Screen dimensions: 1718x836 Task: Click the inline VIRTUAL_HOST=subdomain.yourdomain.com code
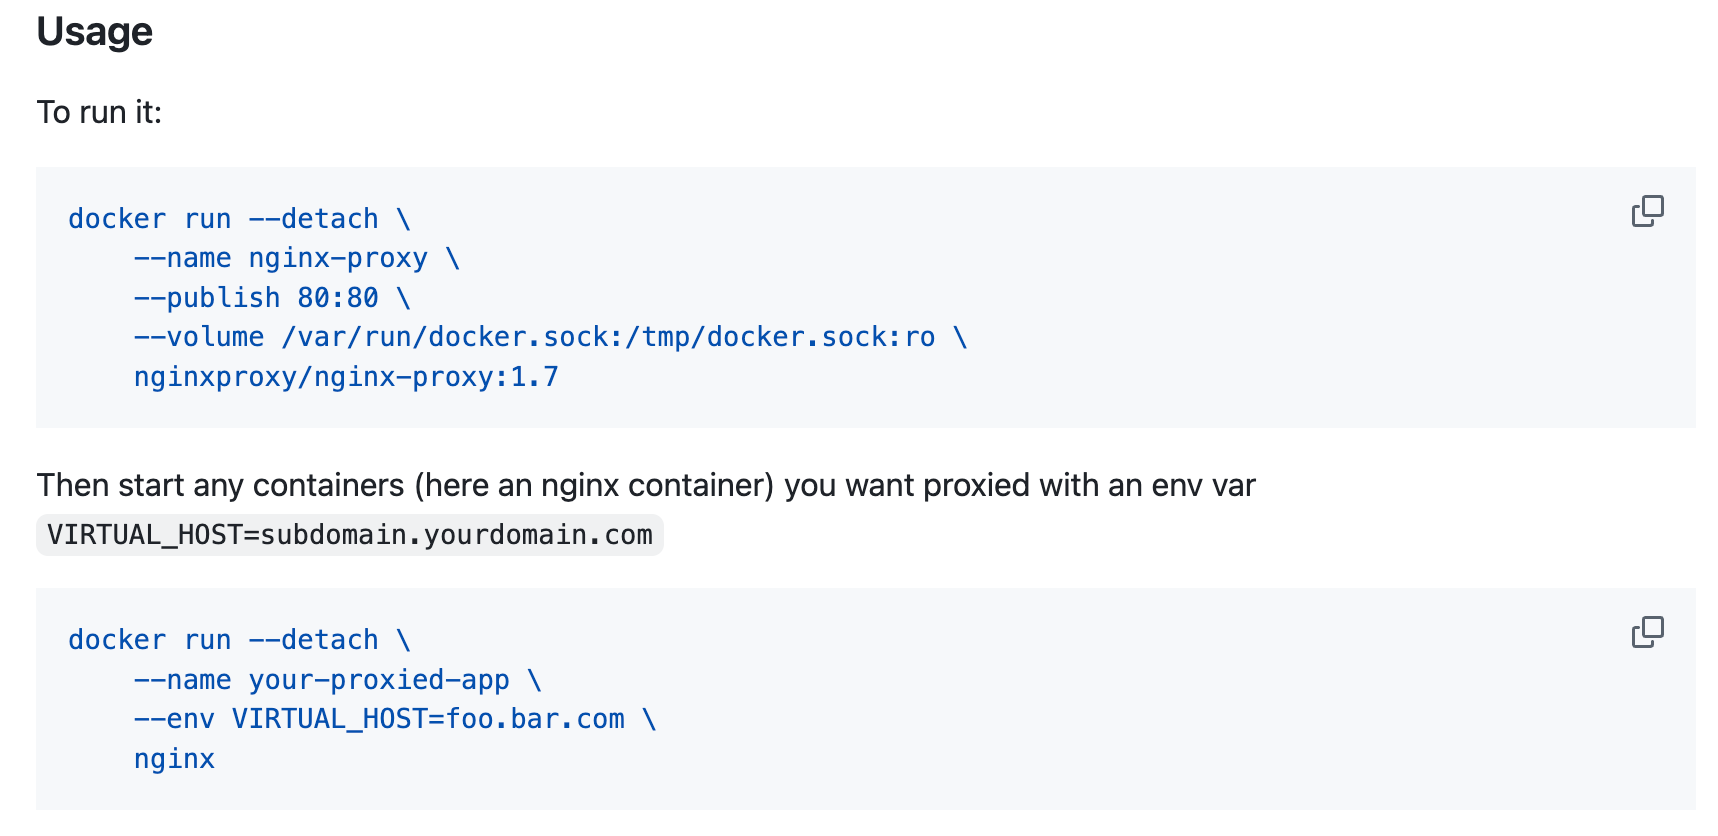point(350,535)
